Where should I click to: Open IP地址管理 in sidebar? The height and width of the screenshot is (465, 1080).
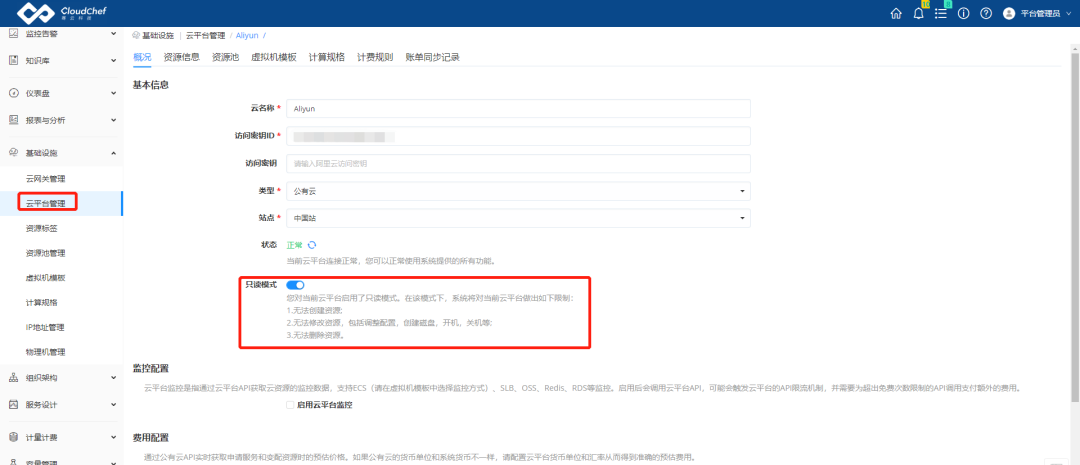click(x=45, y=327)
